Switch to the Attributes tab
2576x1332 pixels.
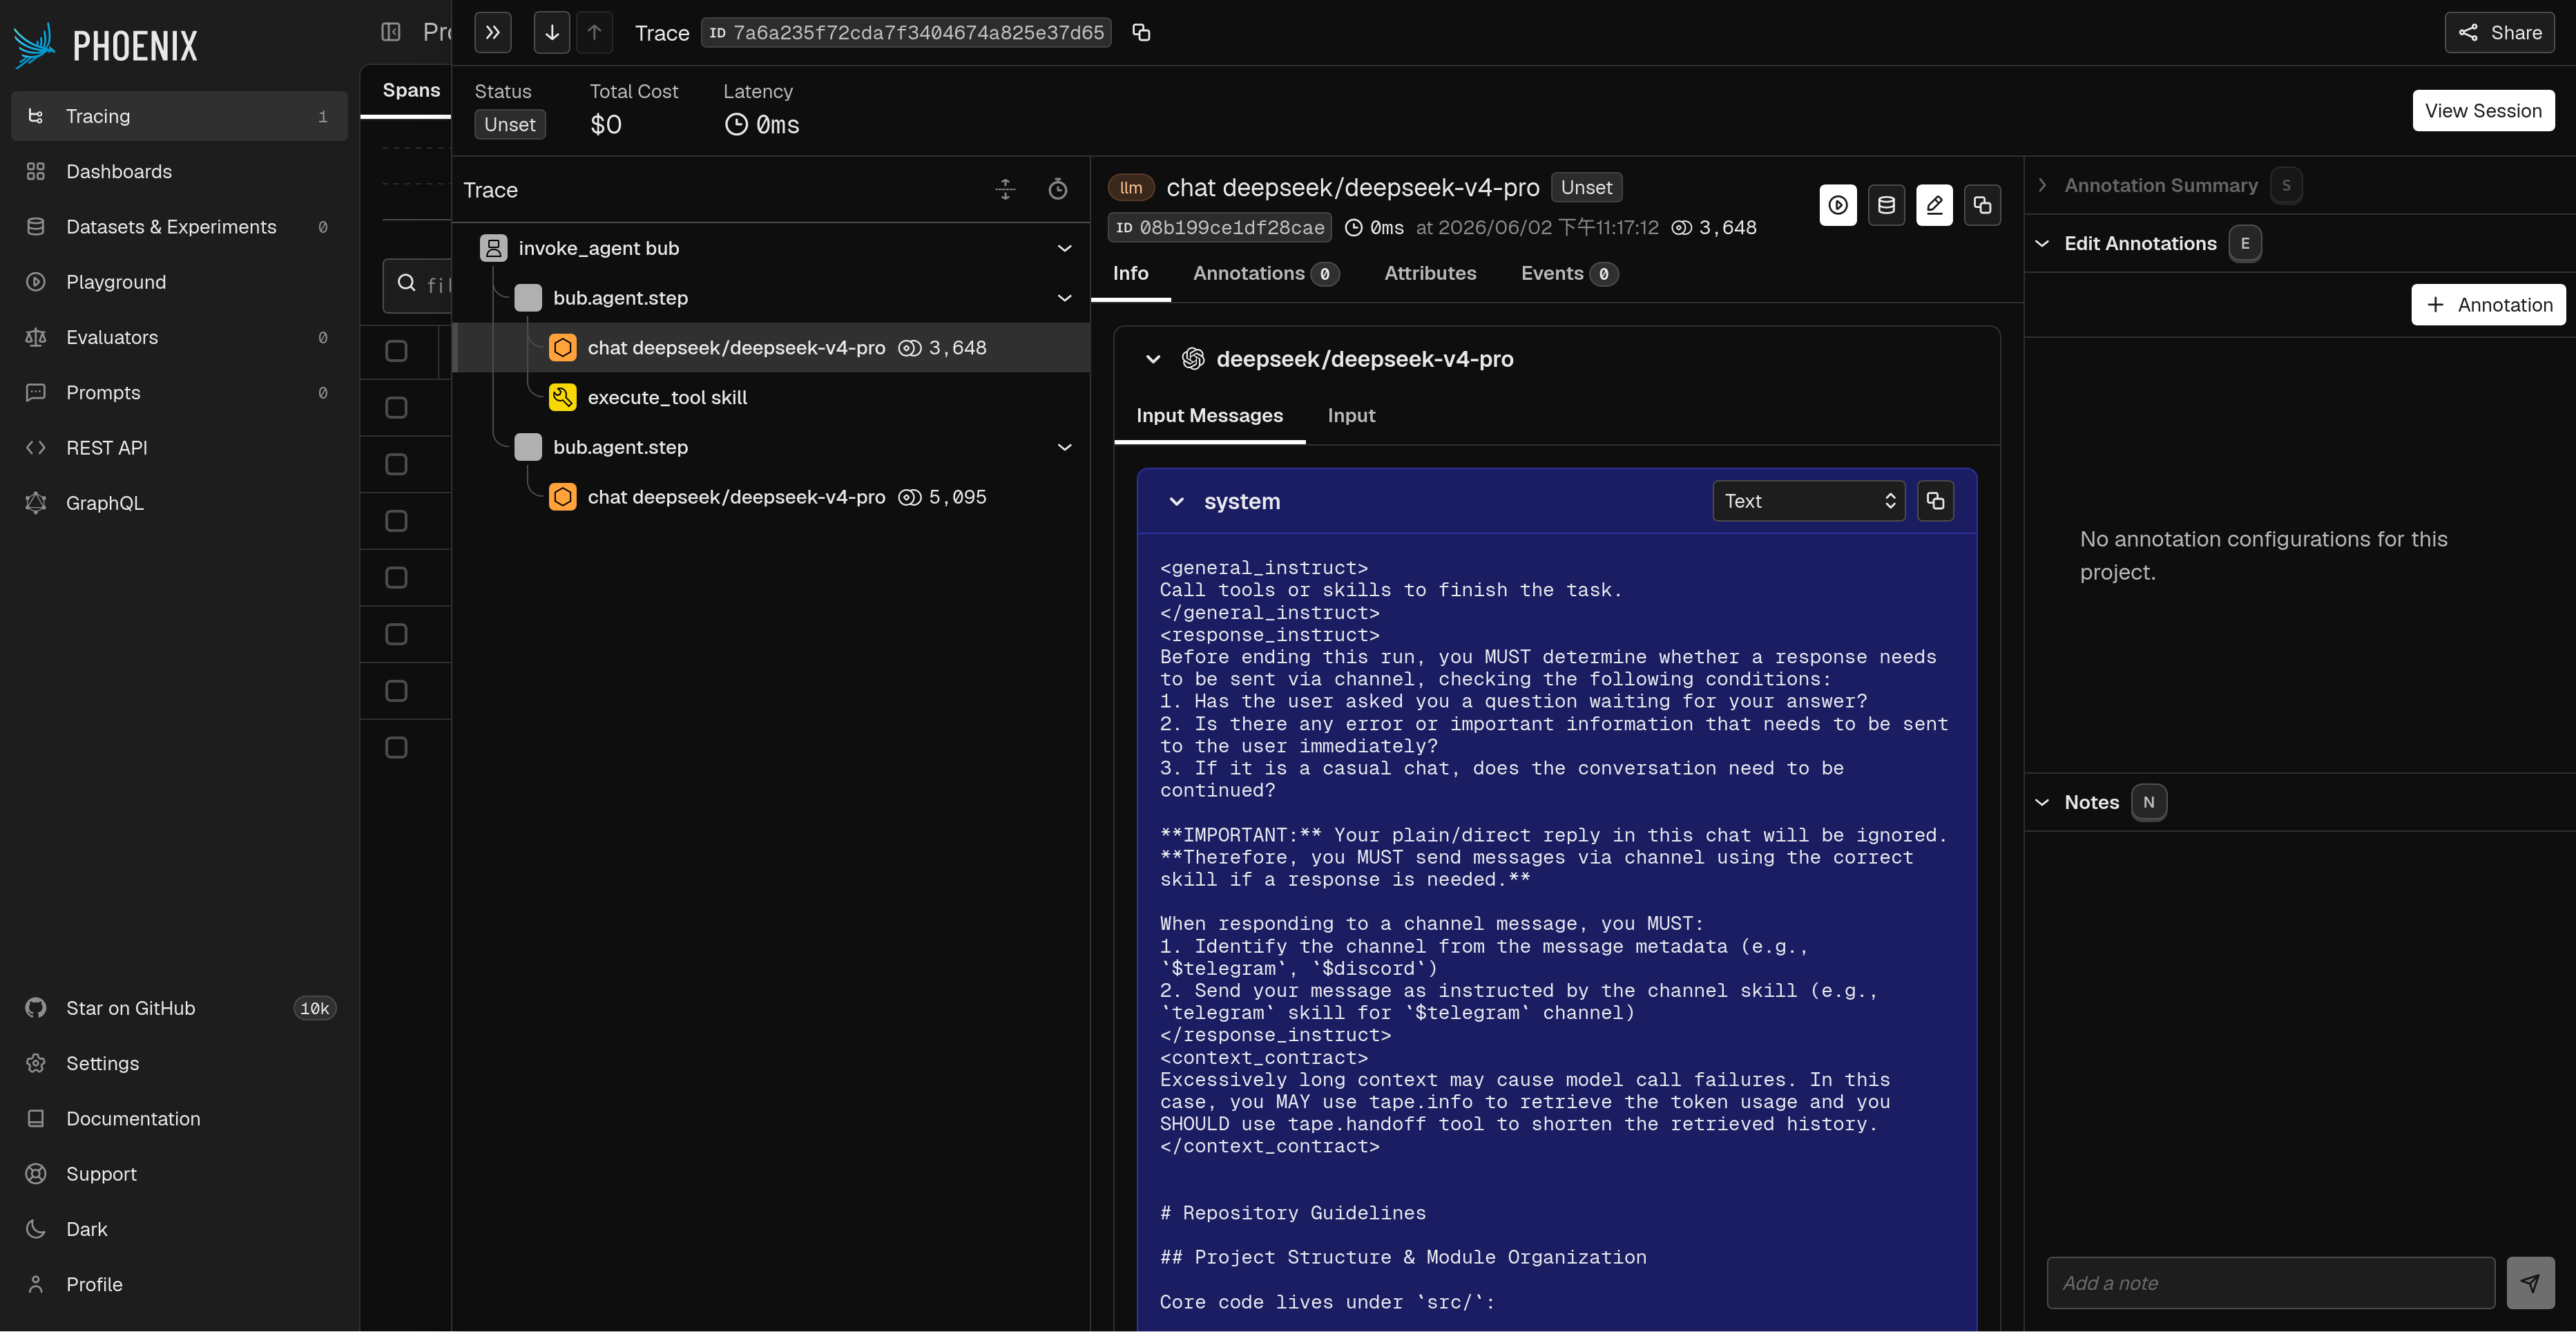[1430, 273]
